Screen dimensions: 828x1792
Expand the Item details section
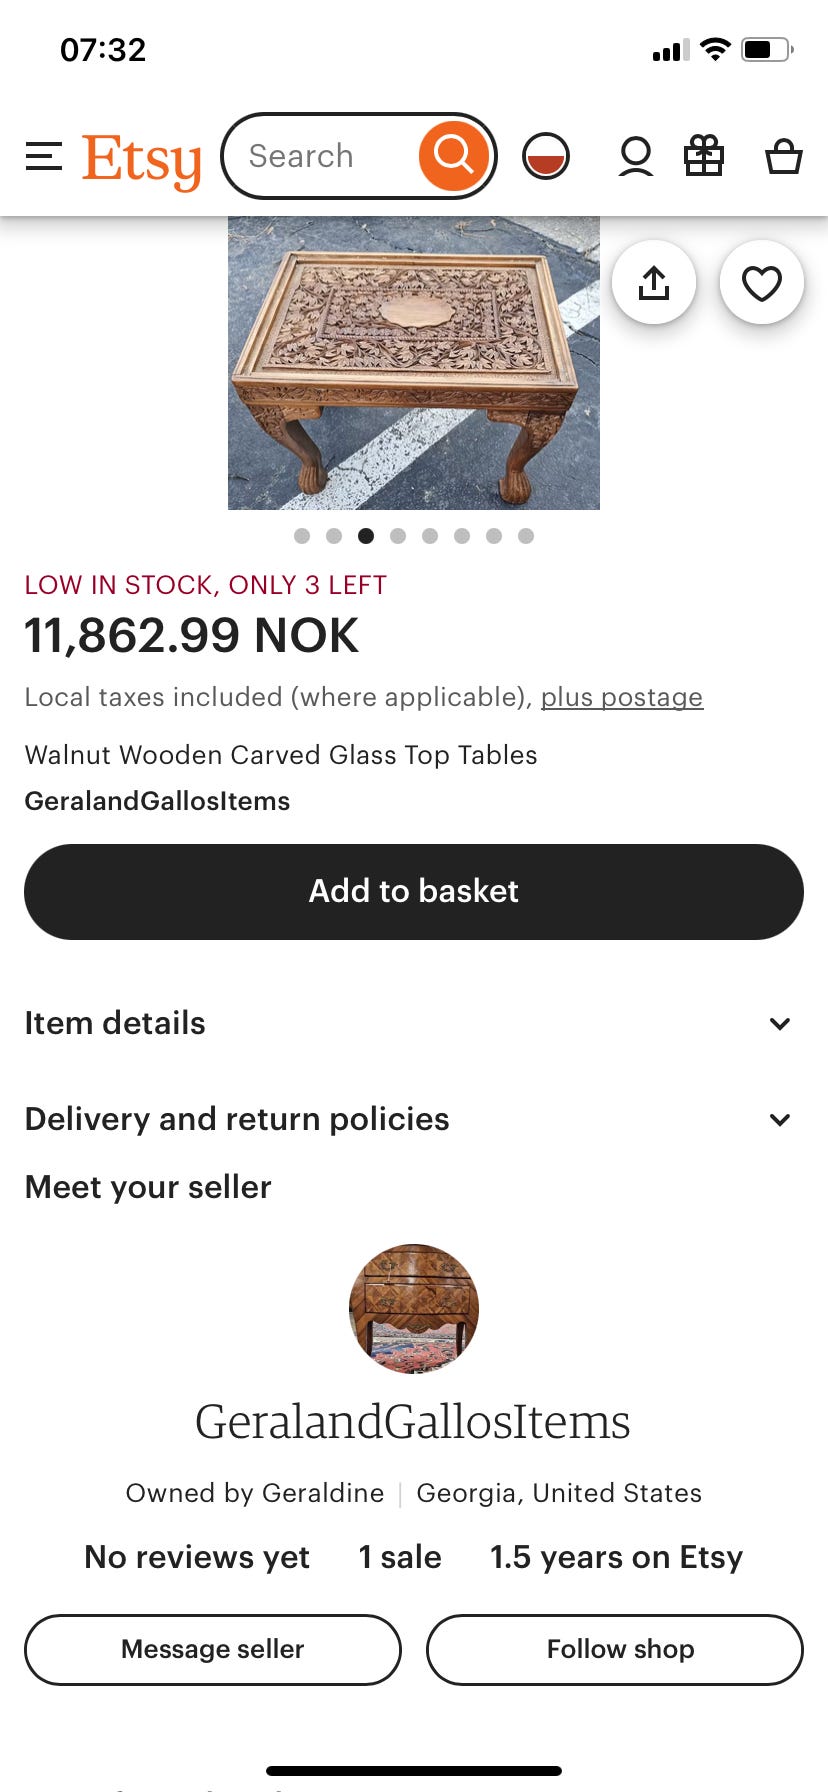(414, 1023)
